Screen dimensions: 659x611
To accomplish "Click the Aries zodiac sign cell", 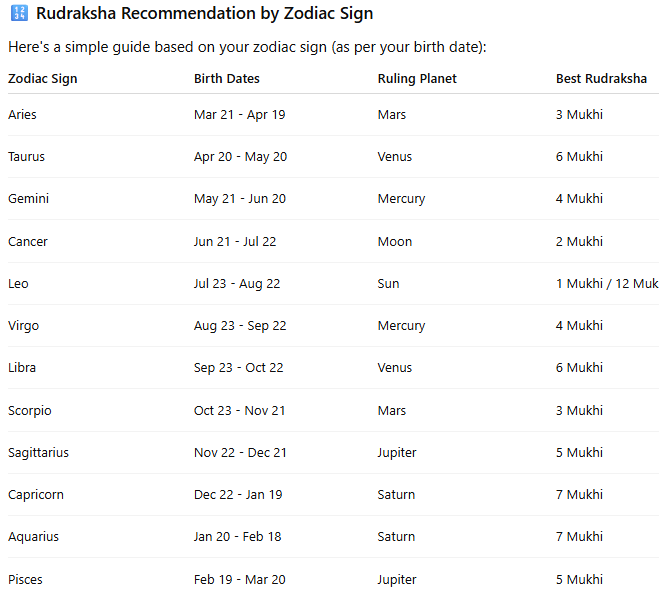I will point(22,115).
